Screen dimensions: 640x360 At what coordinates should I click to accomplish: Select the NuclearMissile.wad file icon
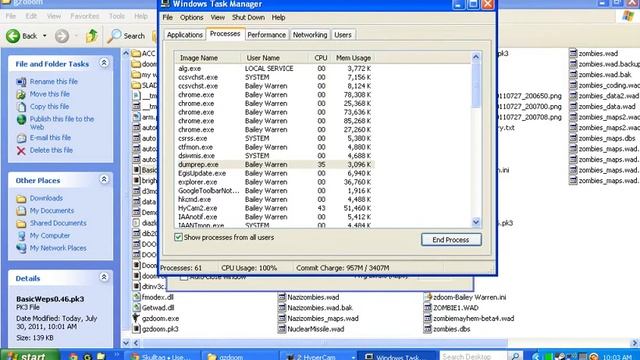tap(282, 329)
